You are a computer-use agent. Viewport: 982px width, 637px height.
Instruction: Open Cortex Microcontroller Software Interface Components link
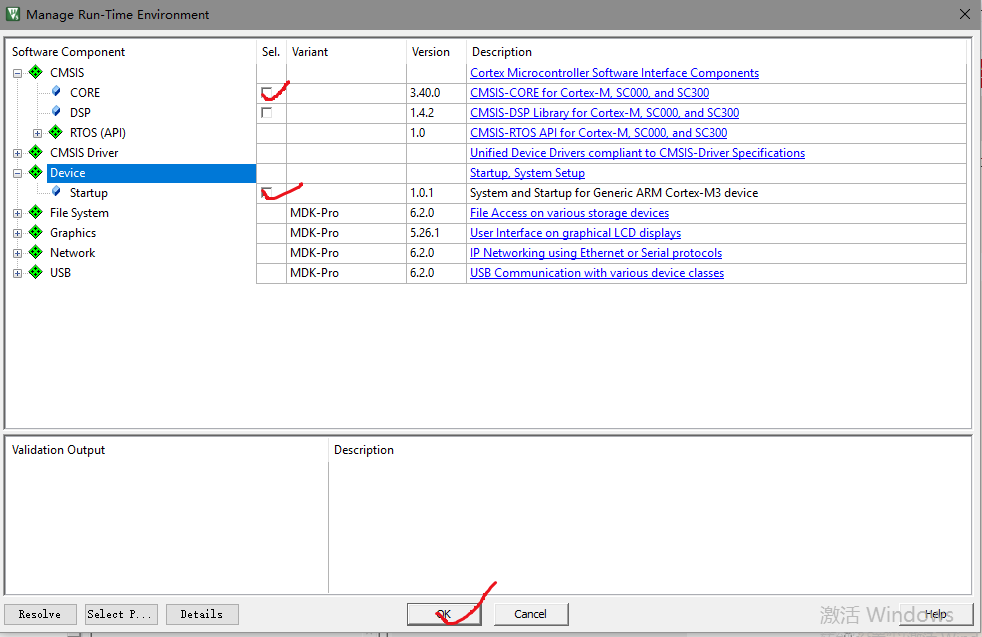coord(614,73)
